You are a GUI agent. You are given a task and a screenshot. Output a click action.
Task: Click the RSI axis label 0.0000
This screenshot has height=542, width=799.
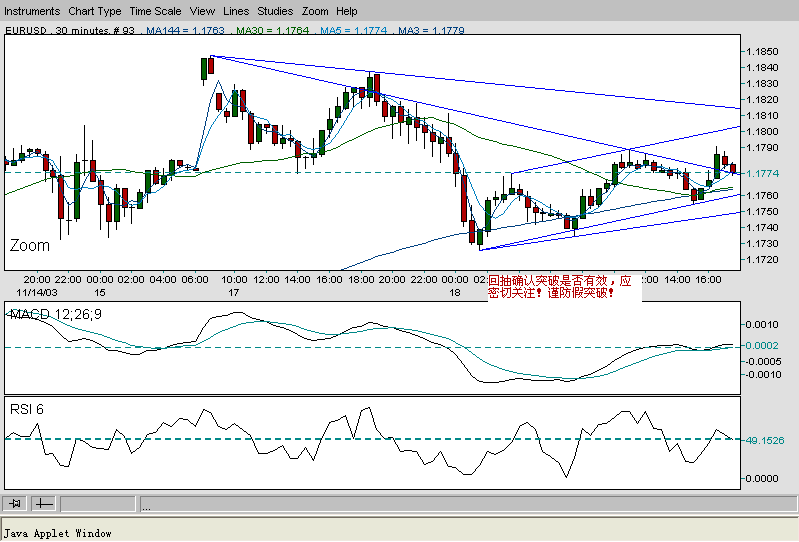762,479
